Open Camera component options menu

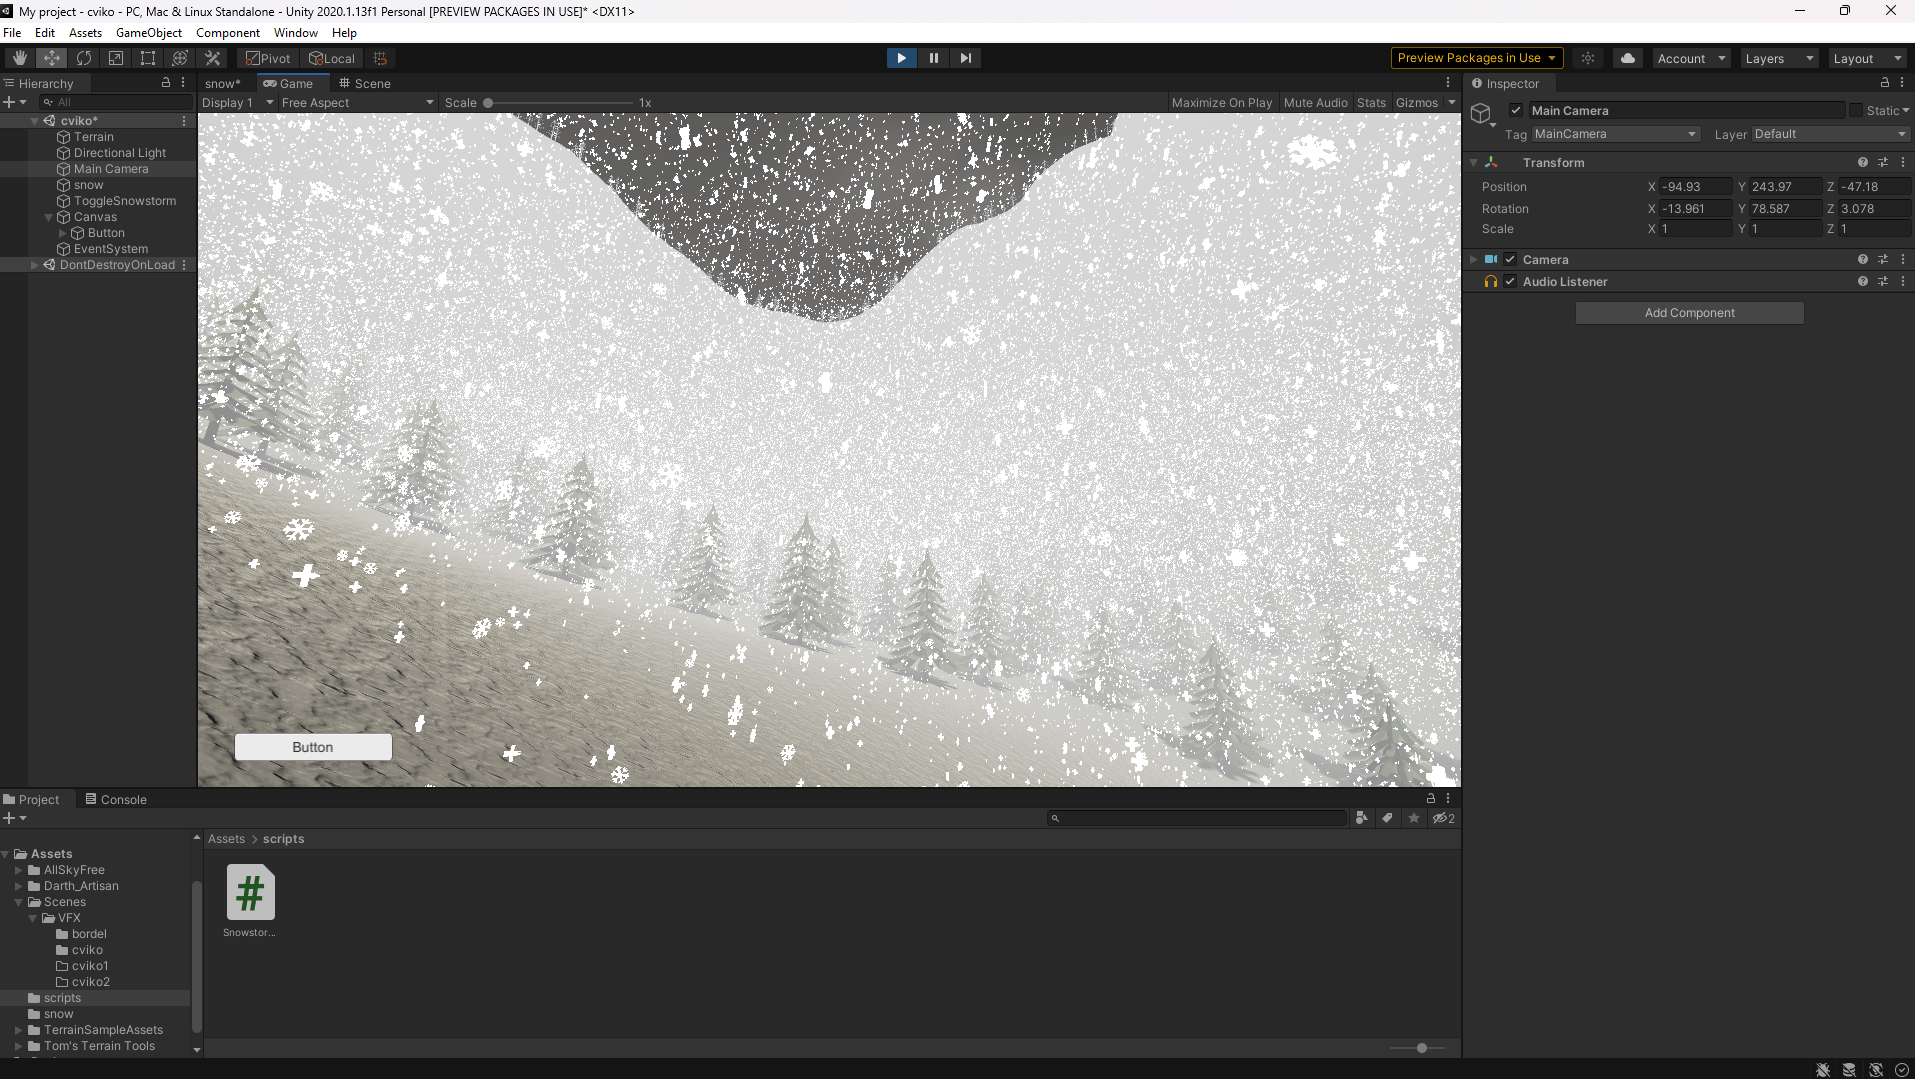click(1903, 259)
